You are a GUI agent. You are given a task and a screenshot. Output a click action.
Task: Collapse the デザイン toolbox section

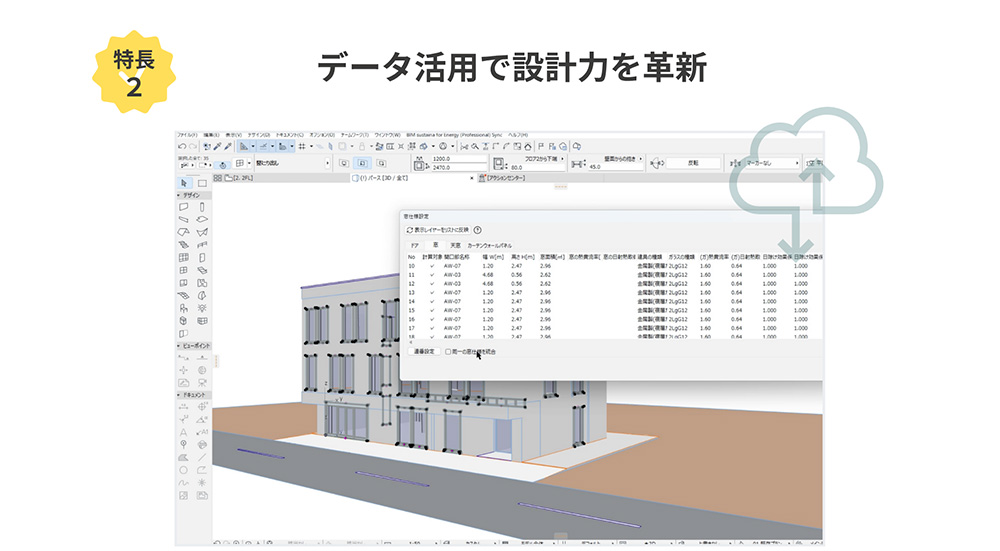point(179,196)
